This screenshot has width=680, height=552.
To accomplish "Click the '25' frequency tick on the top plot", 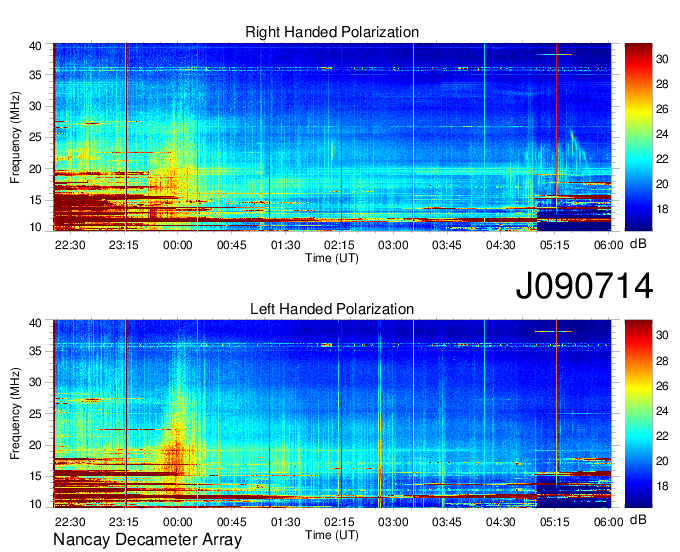I will (x=35, y=137).
